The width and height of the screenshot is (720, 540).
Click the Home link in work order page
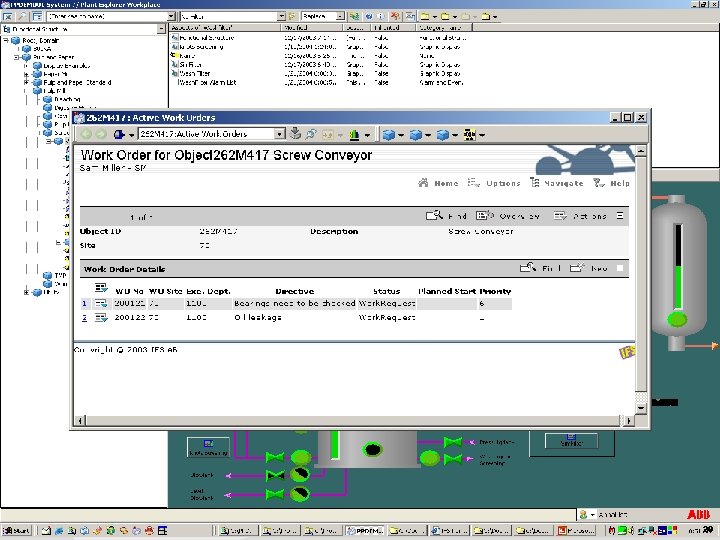coord(439,183)
